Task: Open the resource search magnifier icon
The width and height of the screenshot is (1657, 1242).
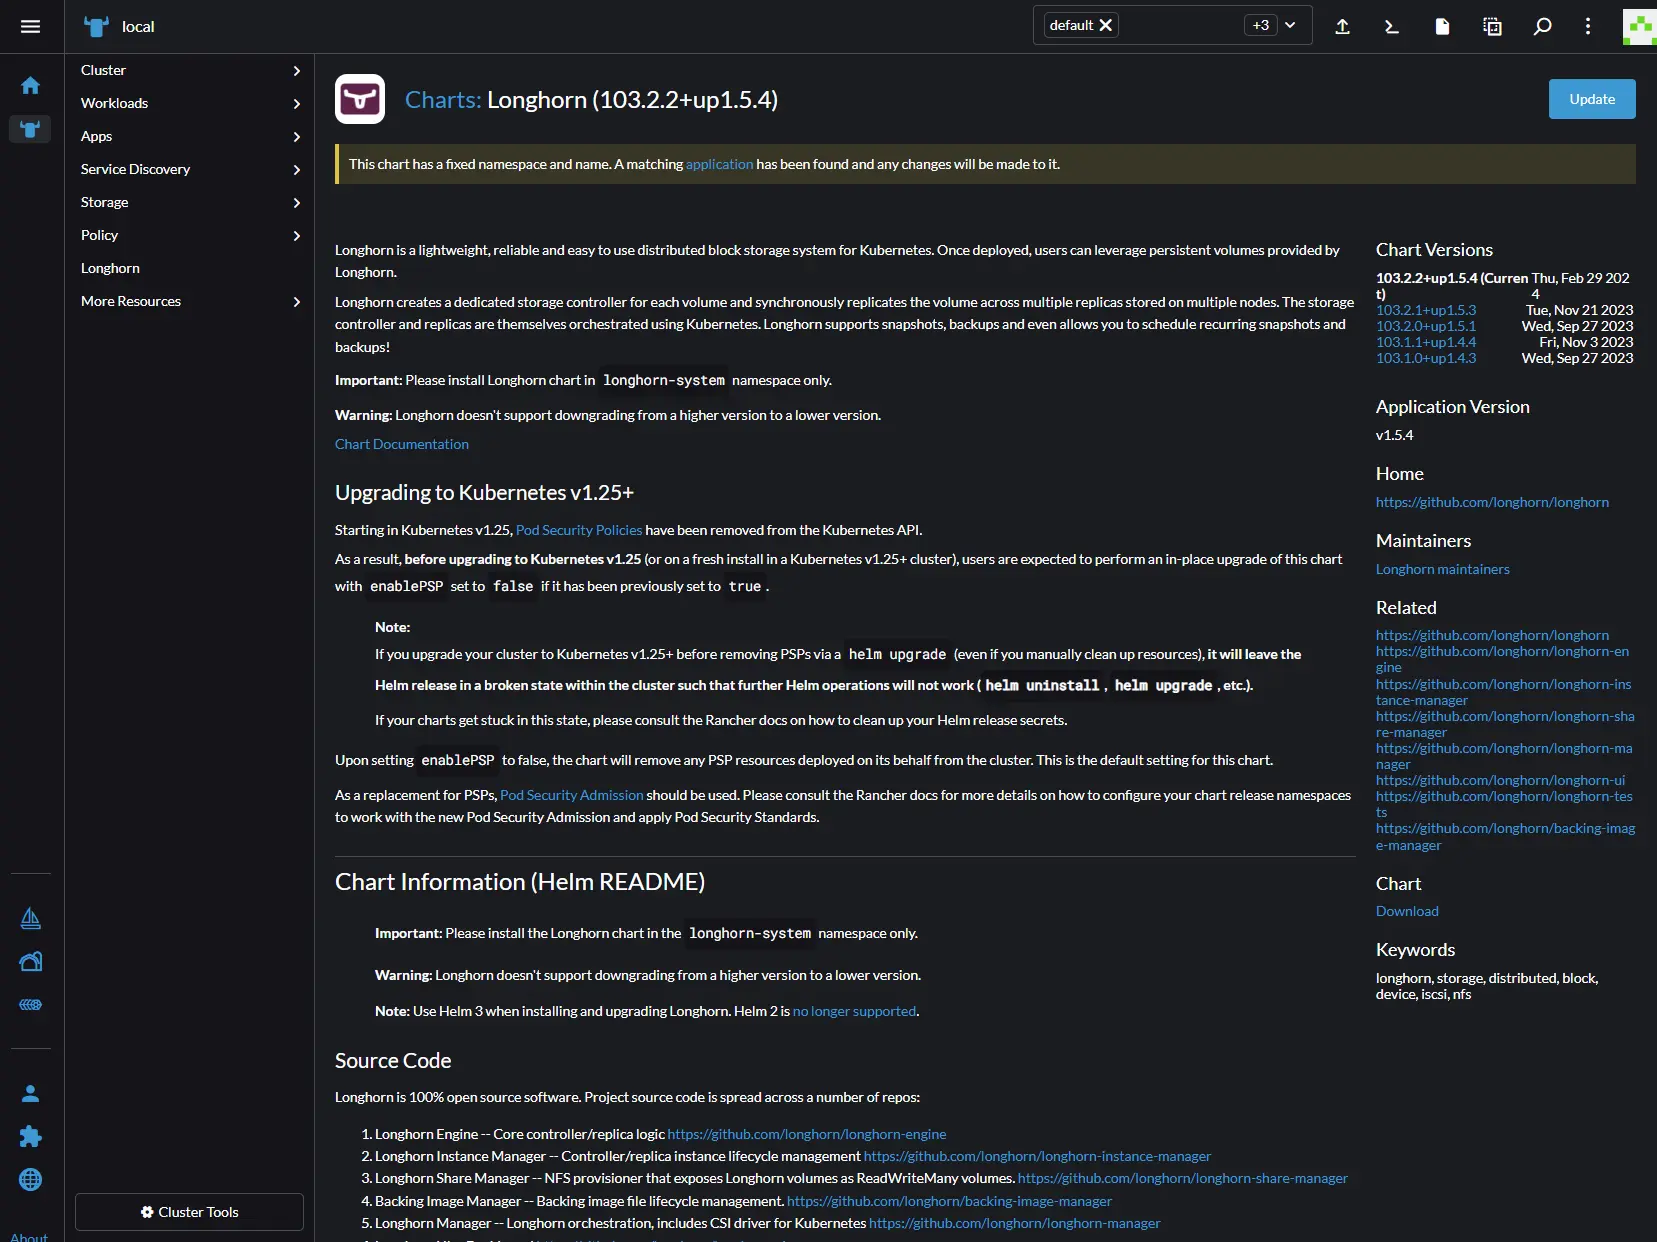Action: [1542, 27]
